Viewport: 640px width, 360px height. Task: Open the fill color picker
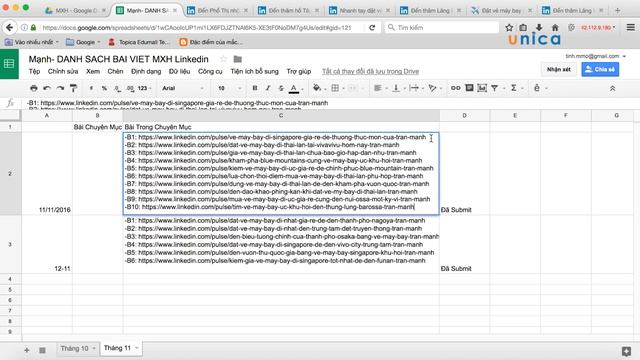click(x=317, y=88)
